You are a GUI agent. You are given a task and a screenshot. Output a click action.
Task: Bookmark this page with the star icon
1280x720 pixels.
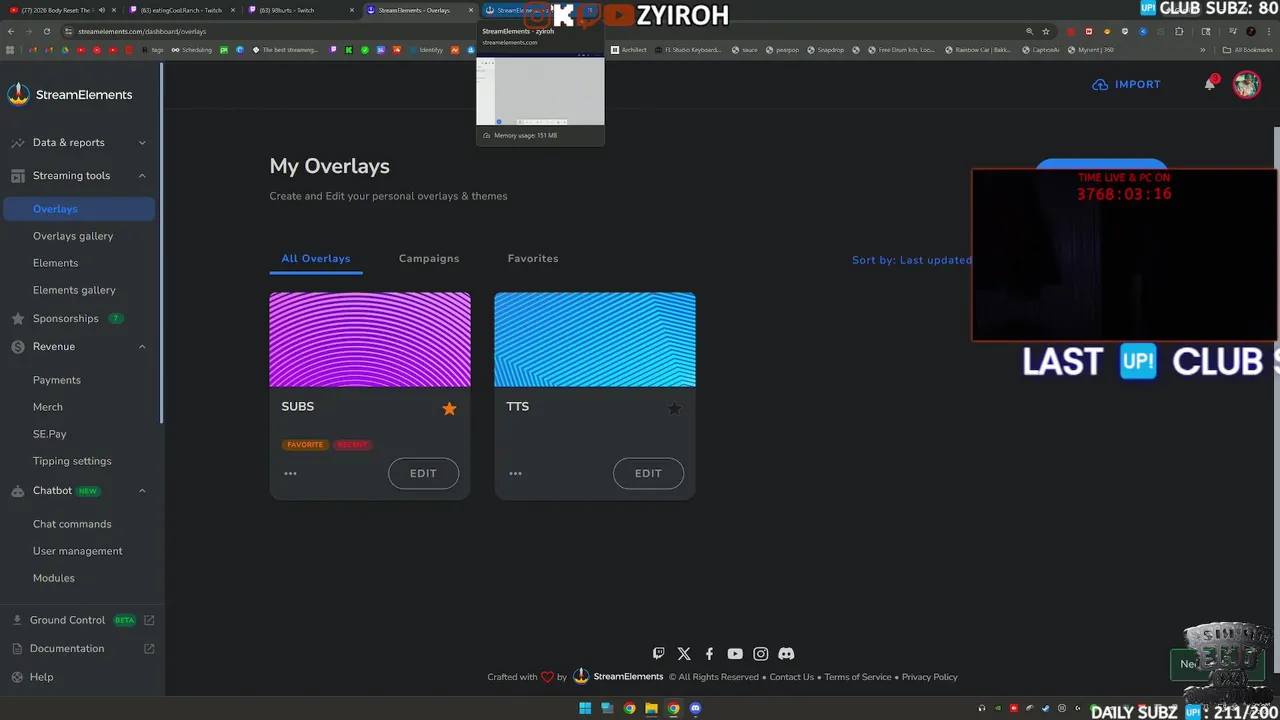click(x=1046, y=31)
